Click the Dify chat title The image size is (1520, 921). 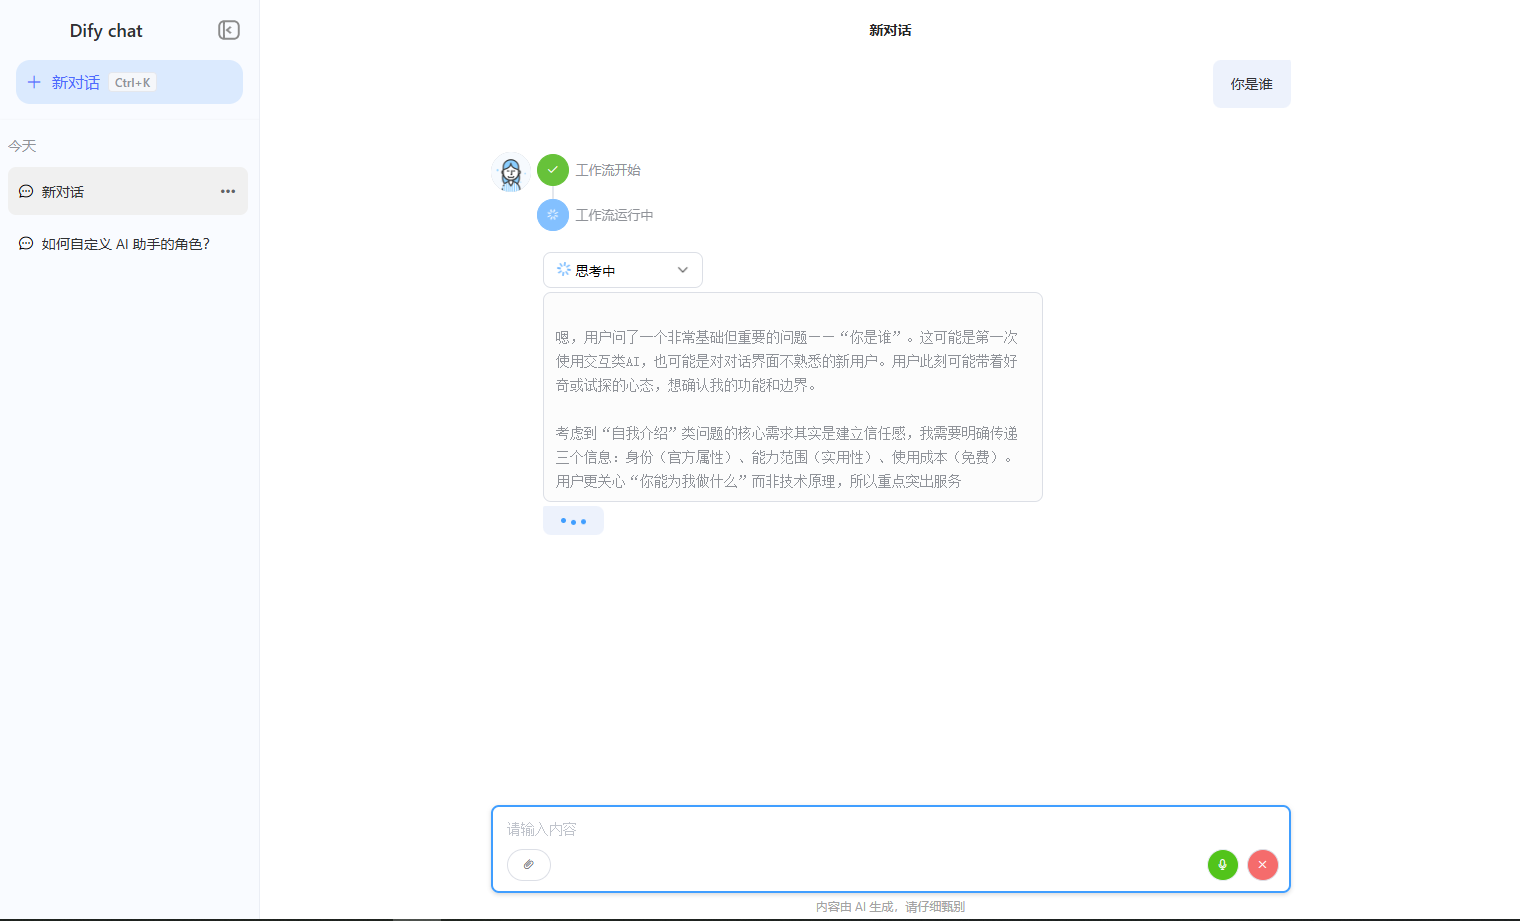click(x=106, y=31)
